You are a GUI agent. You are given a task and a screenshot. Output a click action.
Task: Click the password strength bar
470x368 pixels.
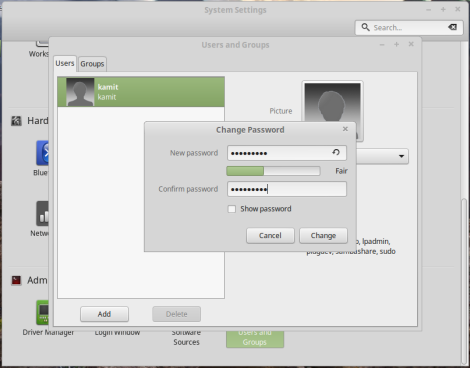[273, 171]
